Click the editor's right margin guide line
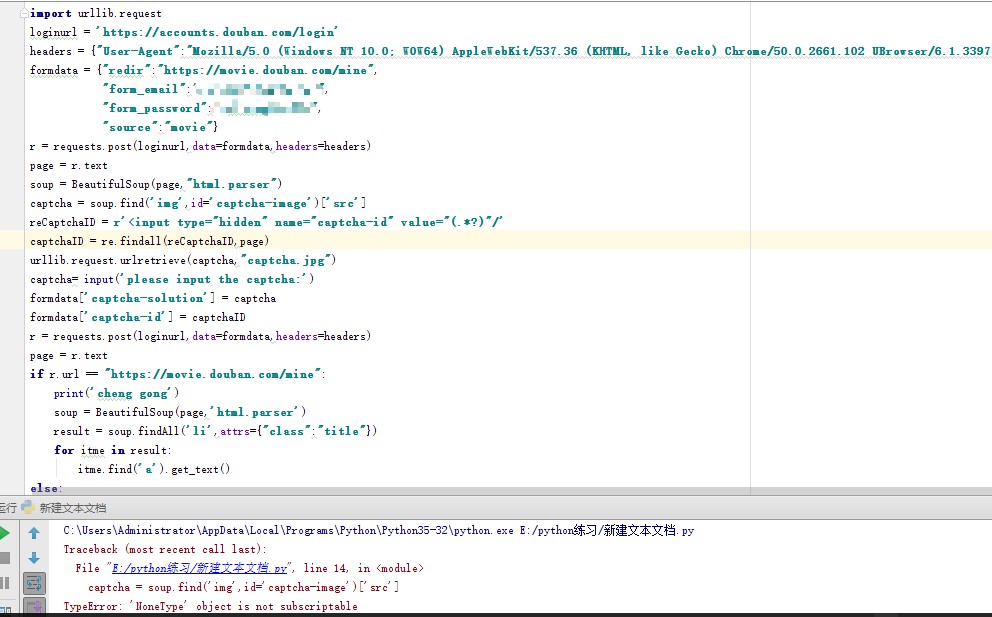The width and height of the screenshot is (992, 617). point(751,300)
